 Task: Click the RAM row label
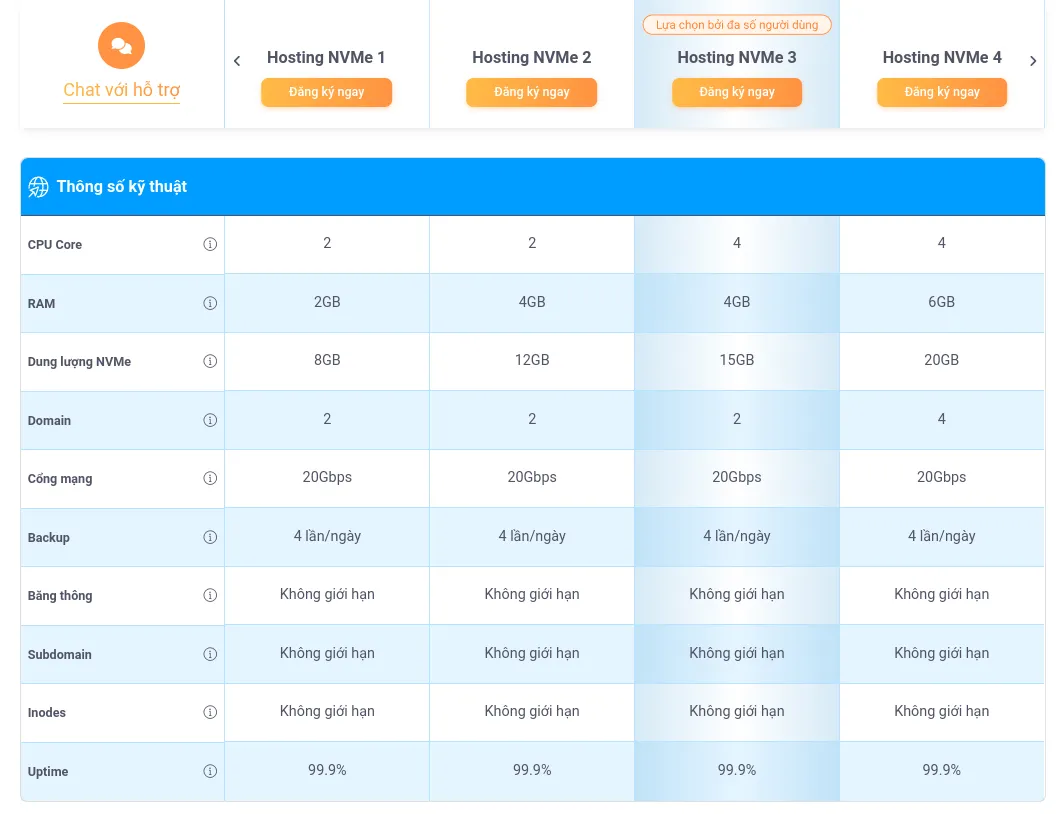[x=41, y=304]
